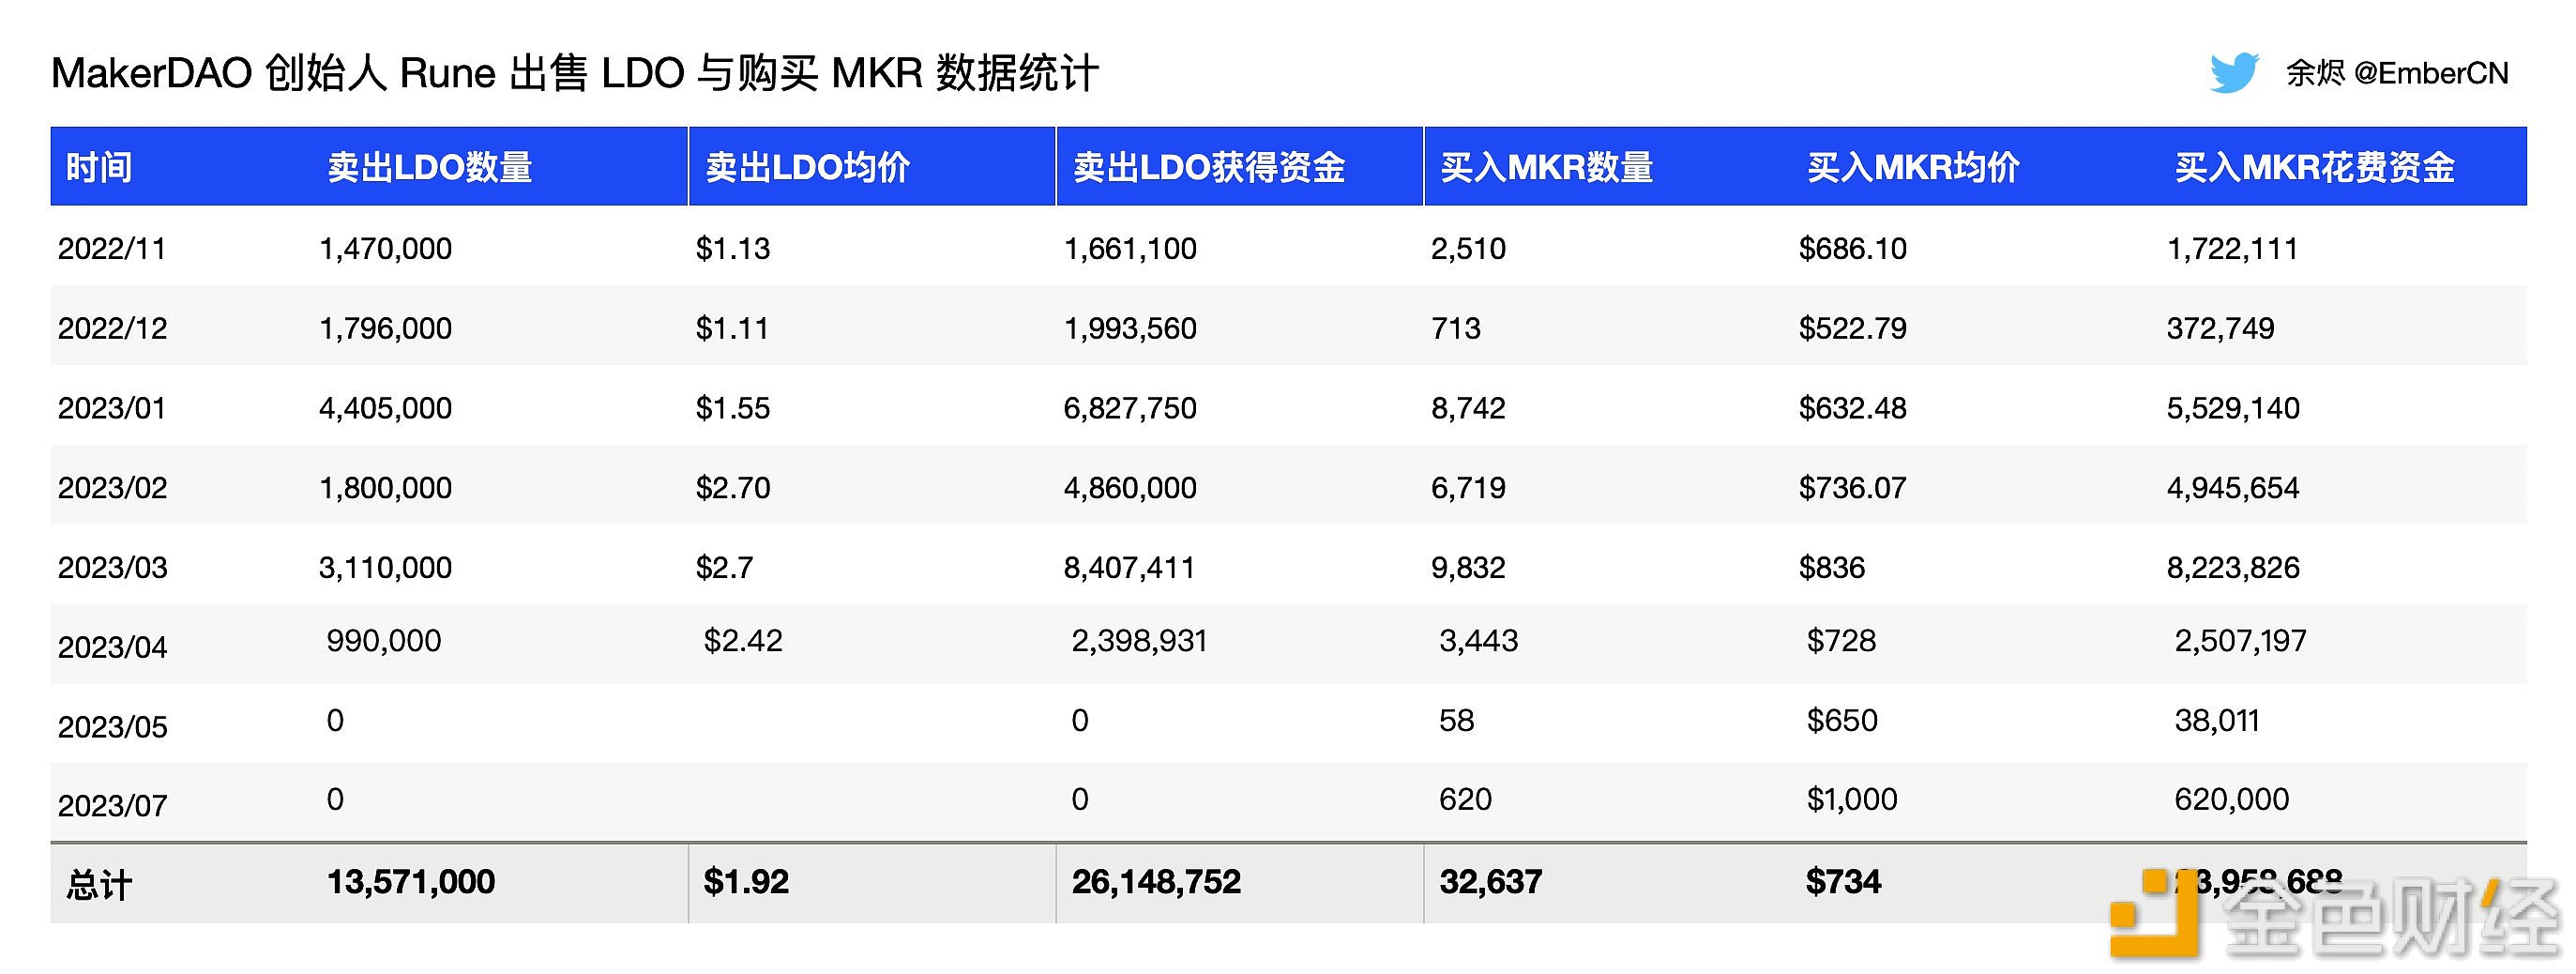2576x974 pixels.
Task: Click the 8,223,826 spending cell
Action: pos(2234,568)
